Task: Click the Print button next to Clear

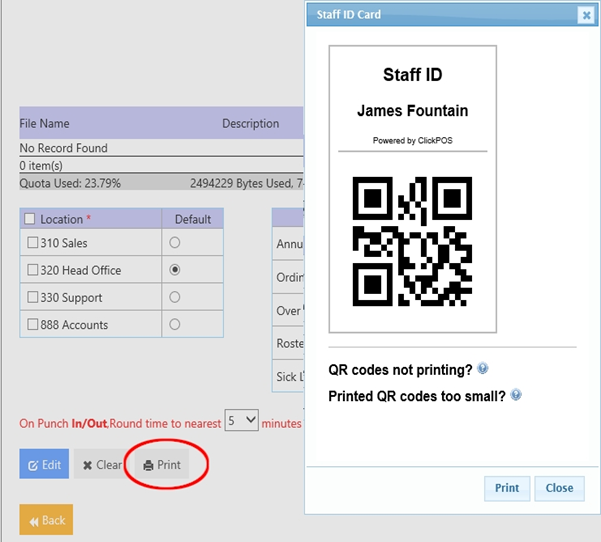Action: pos(161,465)
